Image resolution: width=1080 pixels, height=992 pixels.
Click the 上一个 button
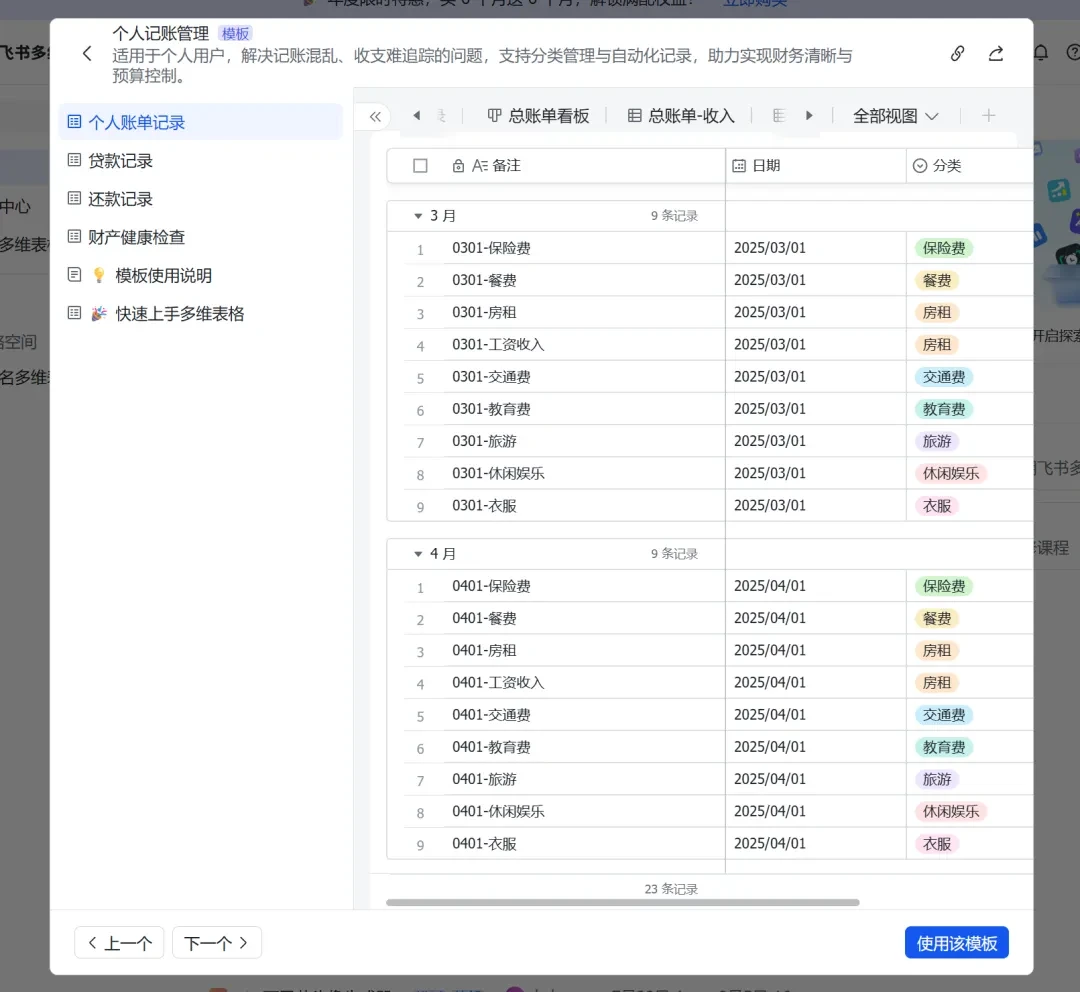(x=119, y=942)
